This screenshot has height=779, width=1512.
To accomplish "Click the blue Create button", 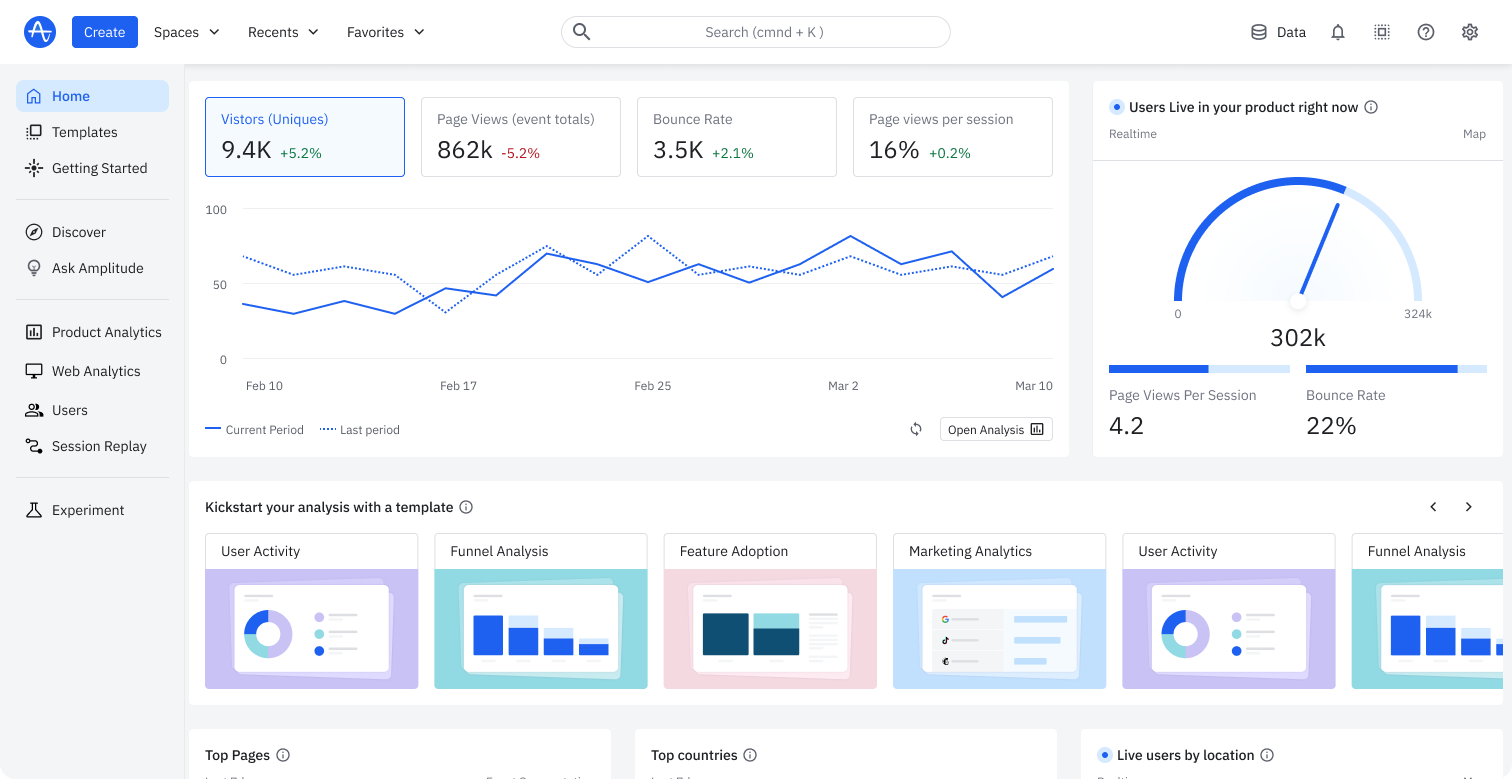I will pos(105,32).
